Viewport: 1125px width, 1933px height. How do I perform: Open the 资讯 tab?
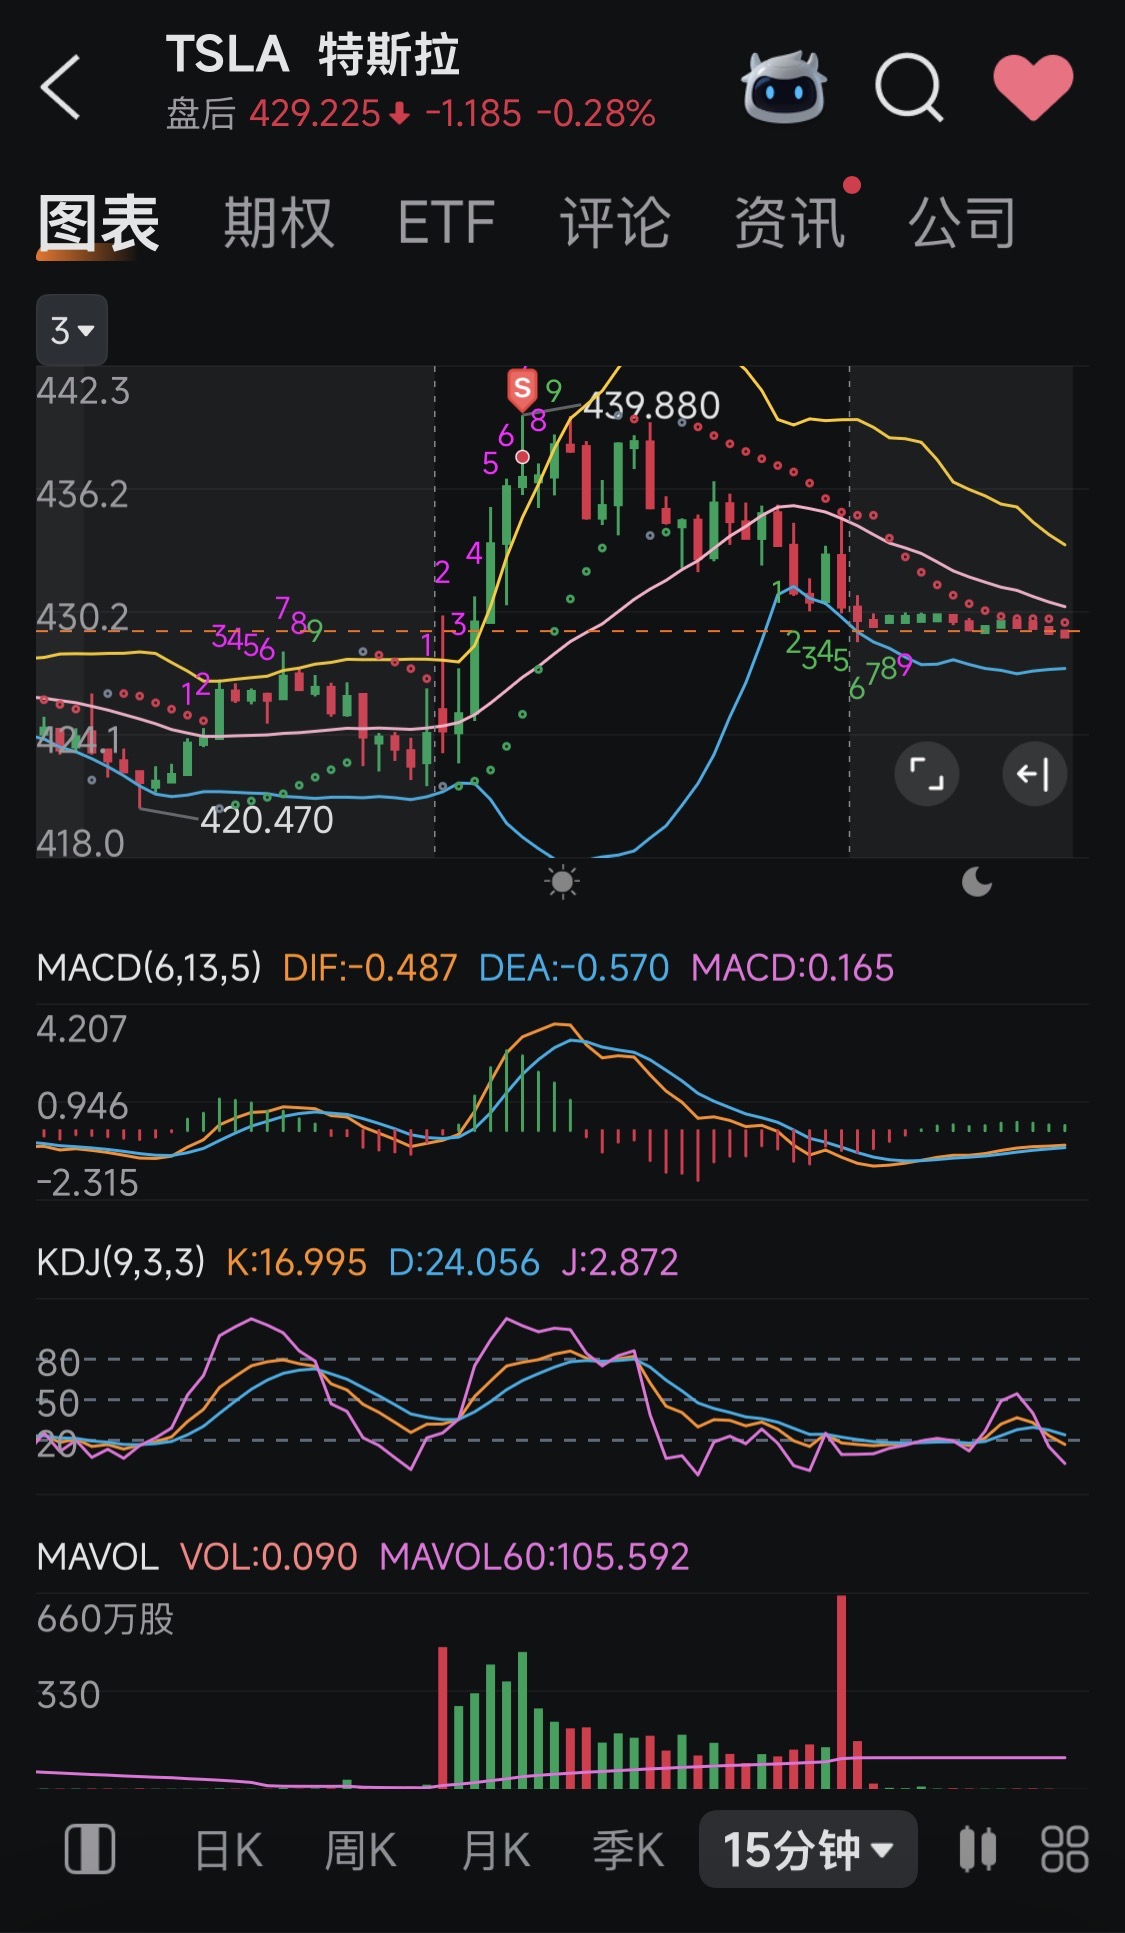click(x=789, y=222)
